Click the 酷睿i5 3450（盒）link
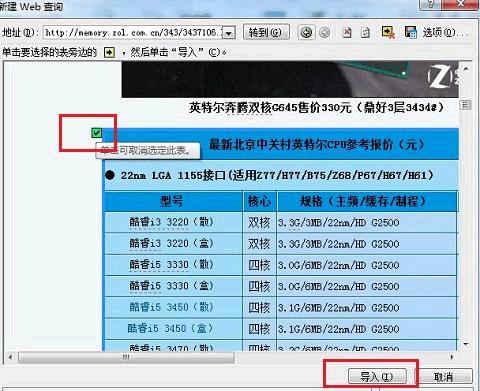The width and height of the screenshot is (480, 391). tap(170, 329)
